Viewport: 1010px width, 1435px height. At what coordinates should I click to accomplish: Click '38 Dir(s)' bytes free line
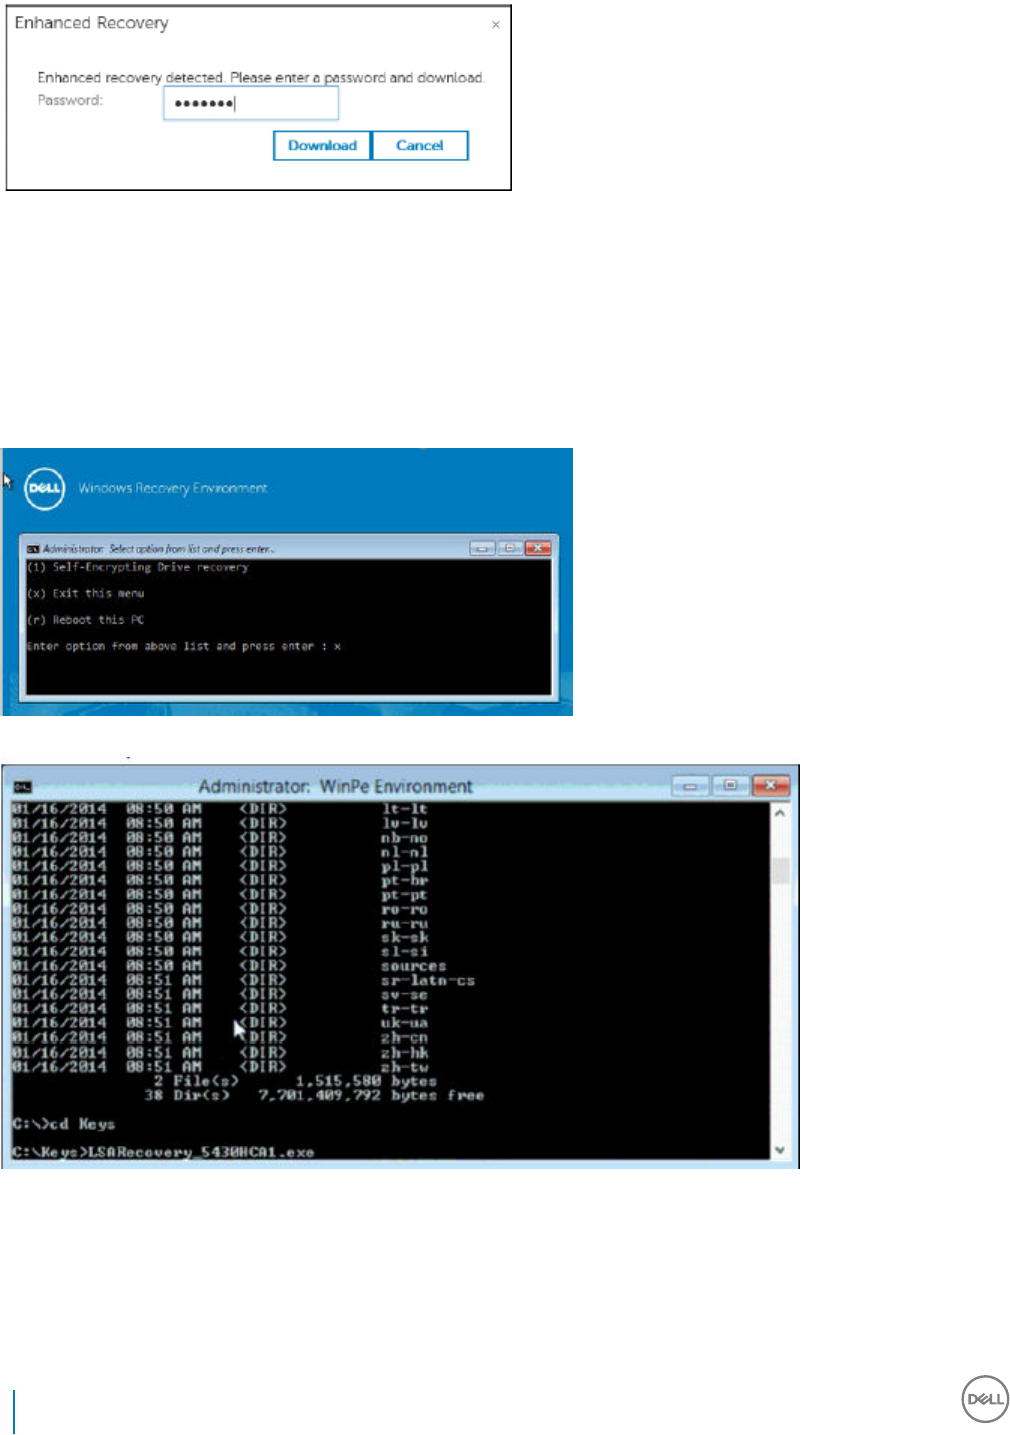(x=314, y=1096)
